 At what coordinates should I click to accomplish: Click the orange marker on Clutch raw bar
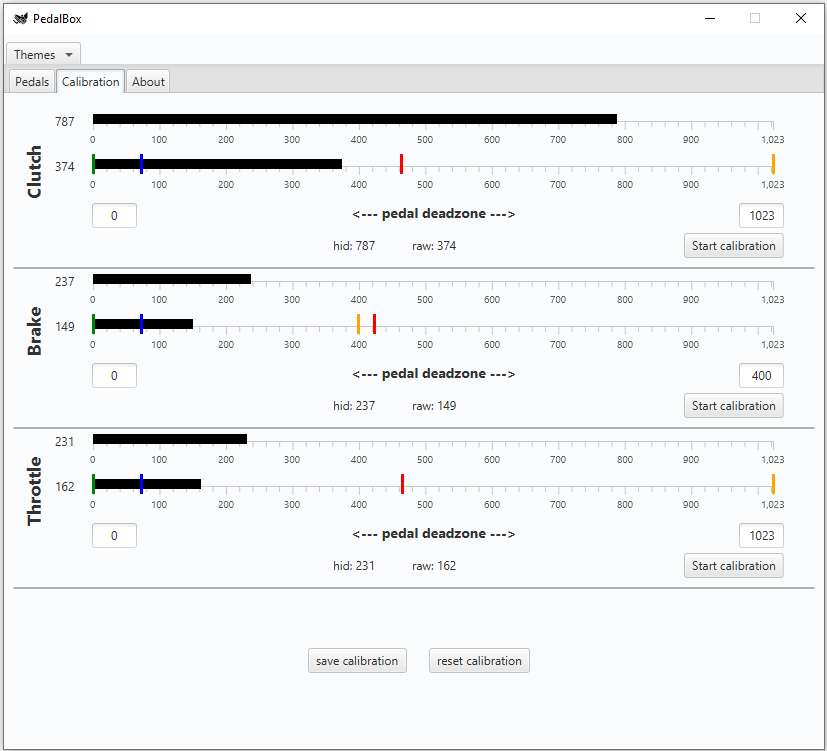773,164
